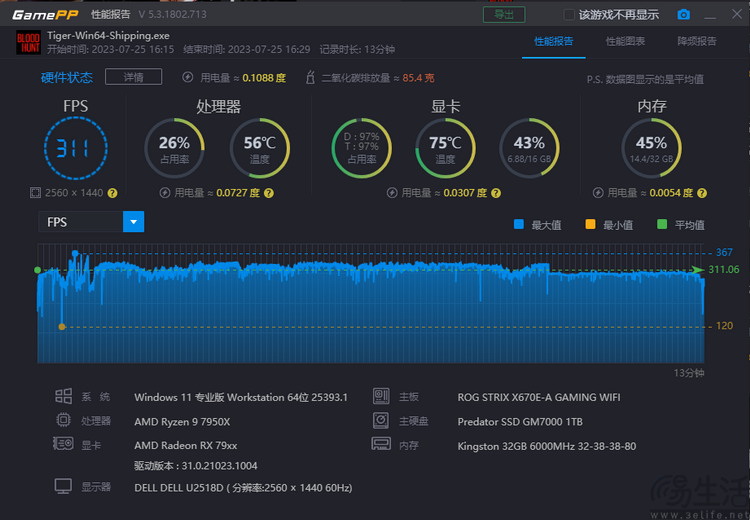750x520 pixels.
Task: Click the Predator SSD GM7000 1TB text
Action: pos(520,422)
